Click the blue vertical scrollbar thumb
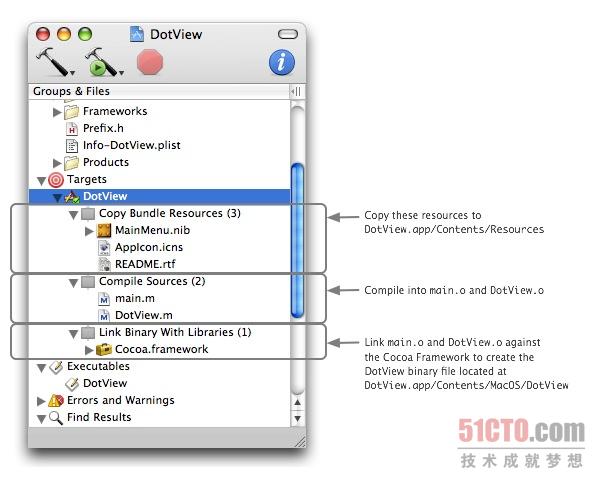592x477 pixels. (x=298, y=240)
